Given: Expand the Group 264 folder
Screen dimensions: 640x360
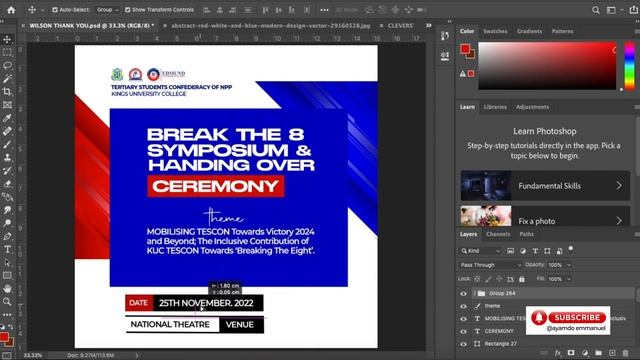Looking at the screenshot, I should 475,293.
